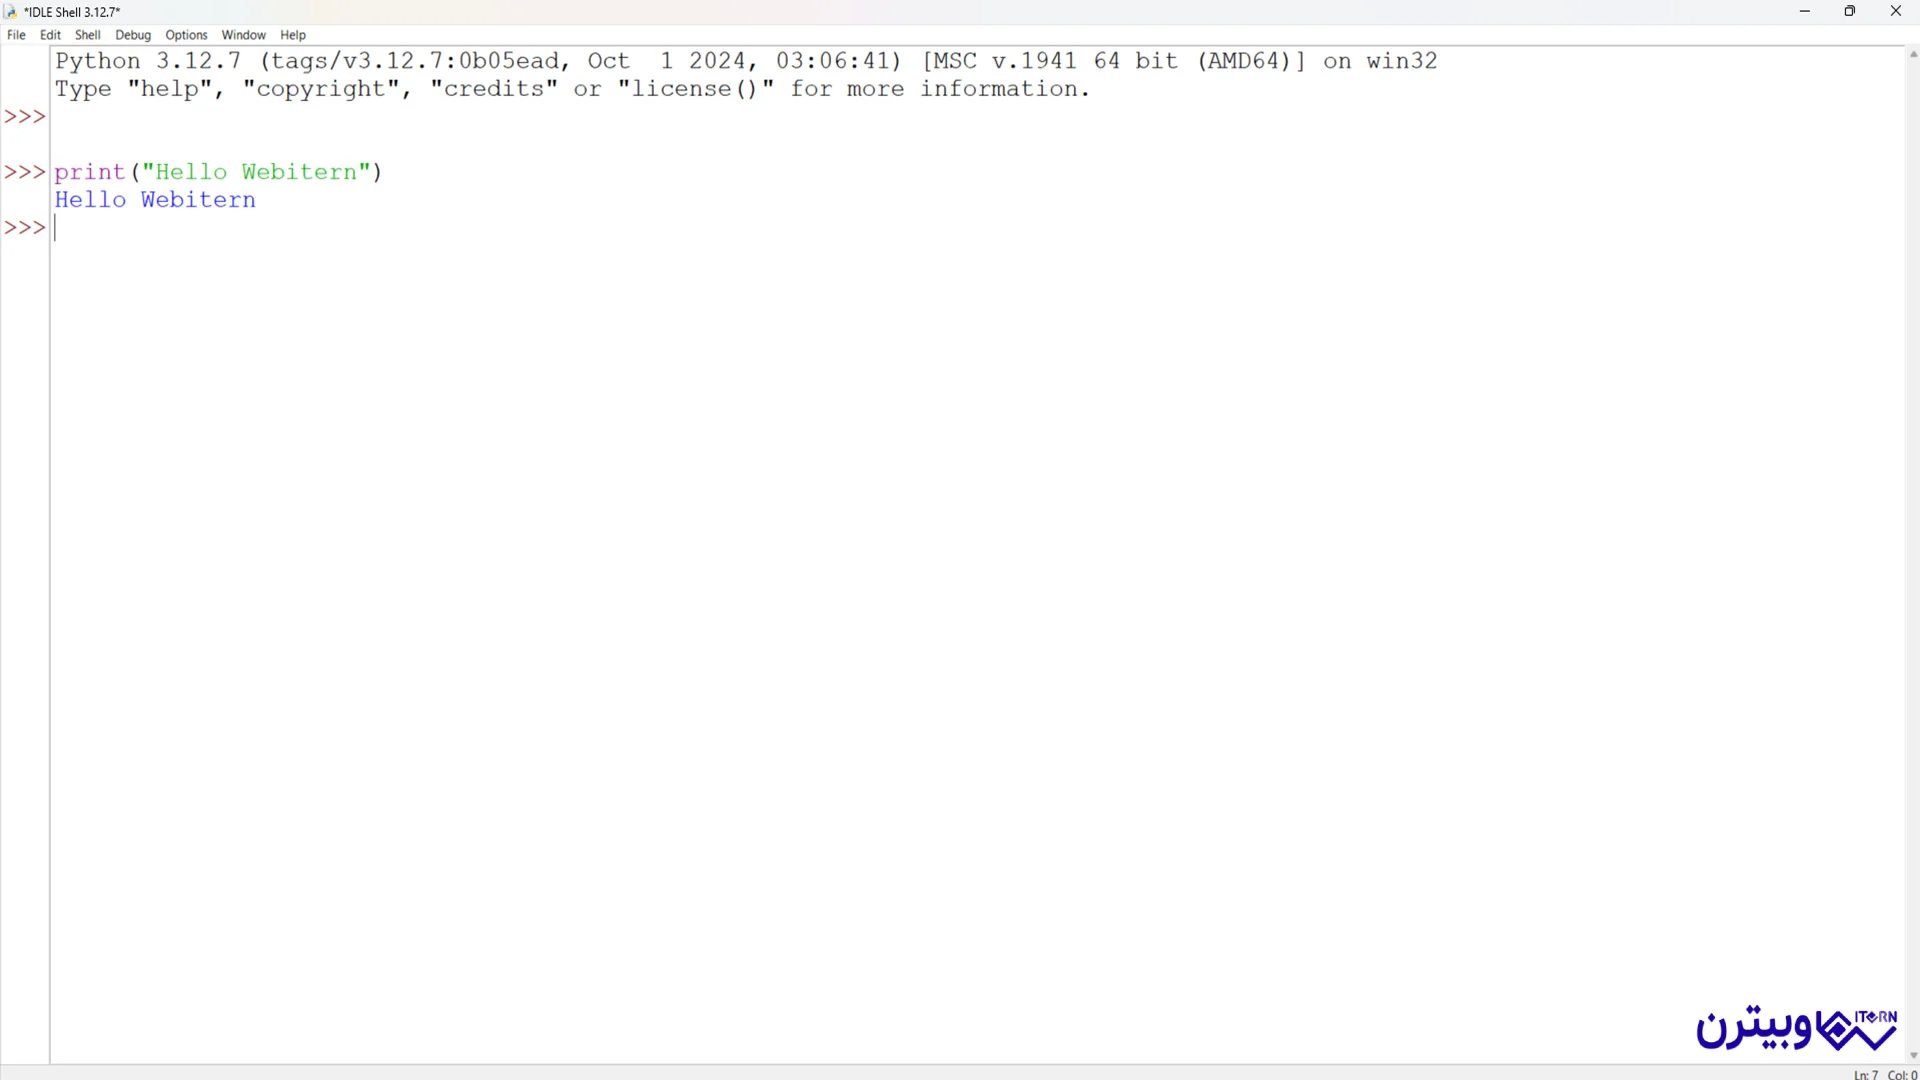Click the Shell menu item

(86, 34)
